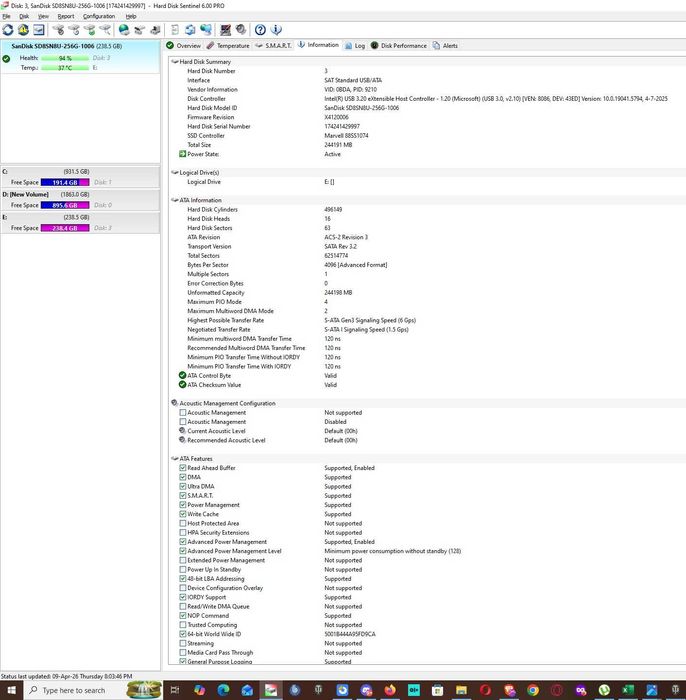Click the dark configuration panel toolbar icon

[x=225, y=30]
